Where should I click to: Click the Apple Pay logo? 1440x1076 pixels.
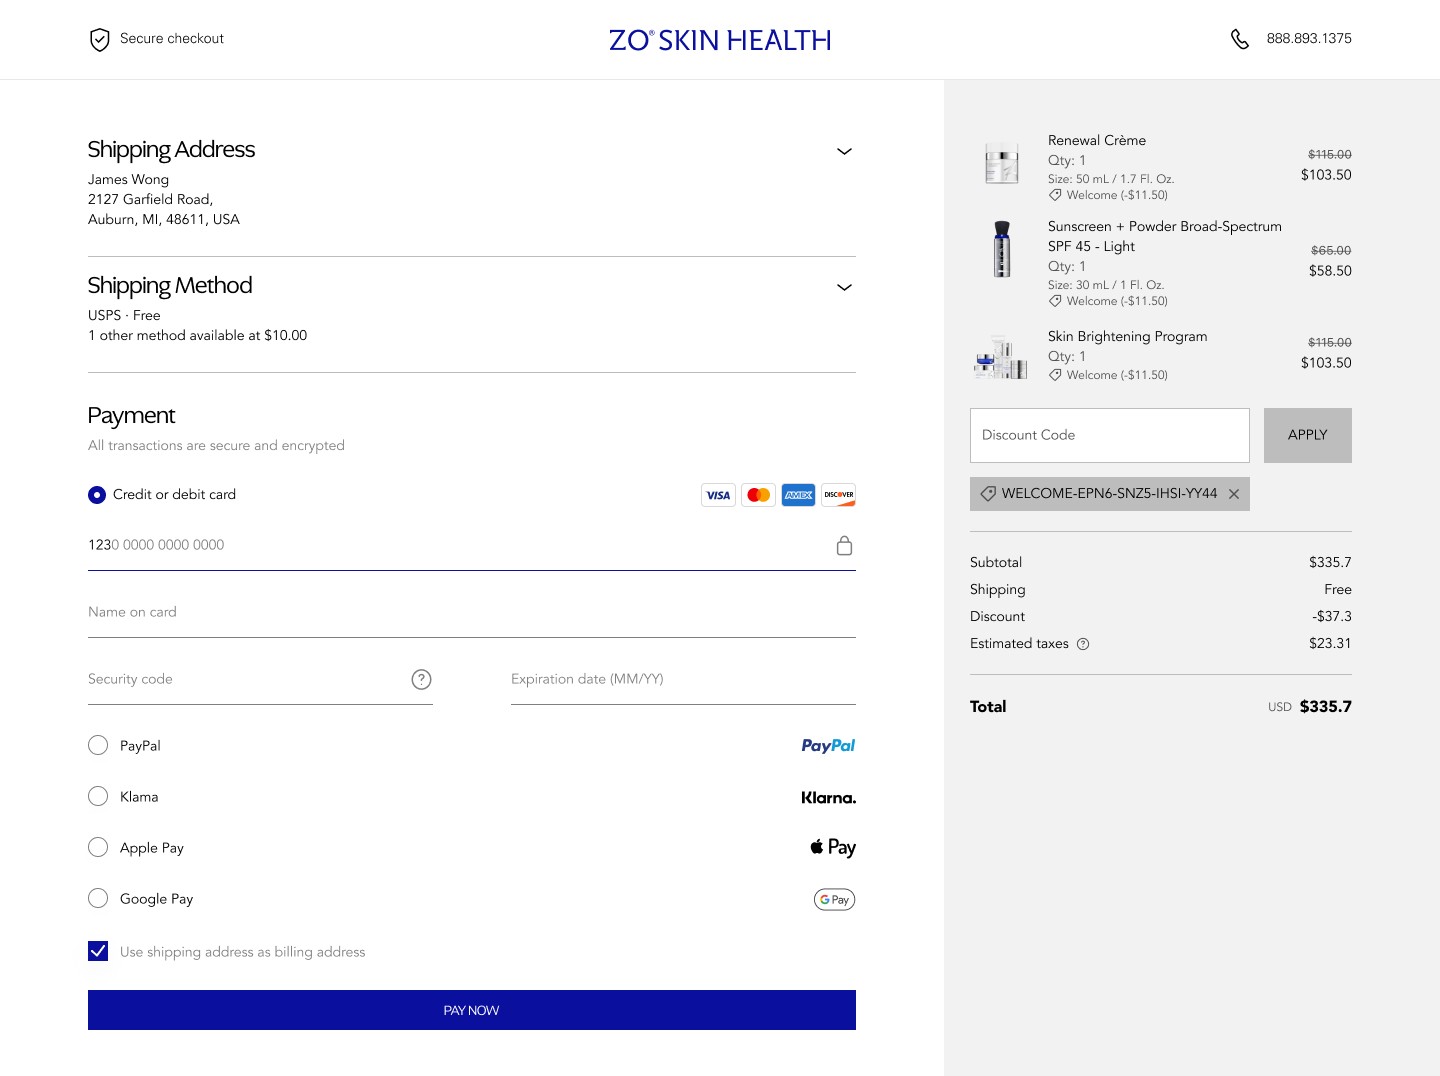833,847
